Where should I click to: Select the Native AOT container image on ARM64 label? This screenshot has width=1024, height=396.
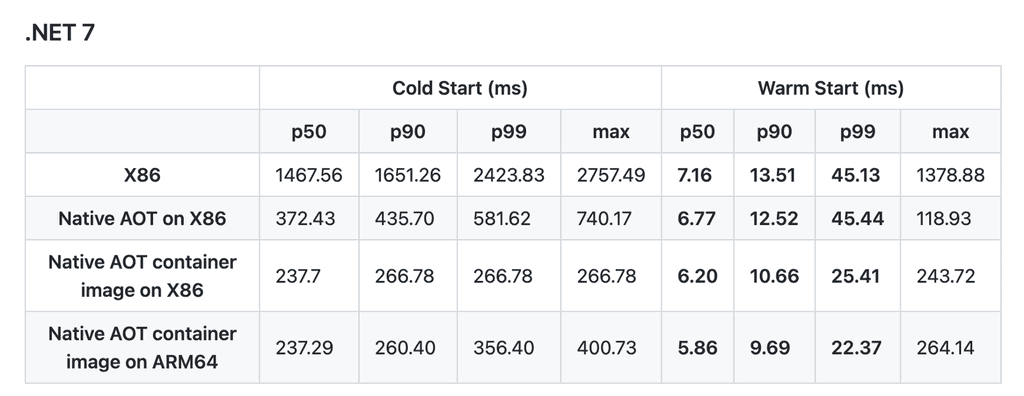click(142, 348)
